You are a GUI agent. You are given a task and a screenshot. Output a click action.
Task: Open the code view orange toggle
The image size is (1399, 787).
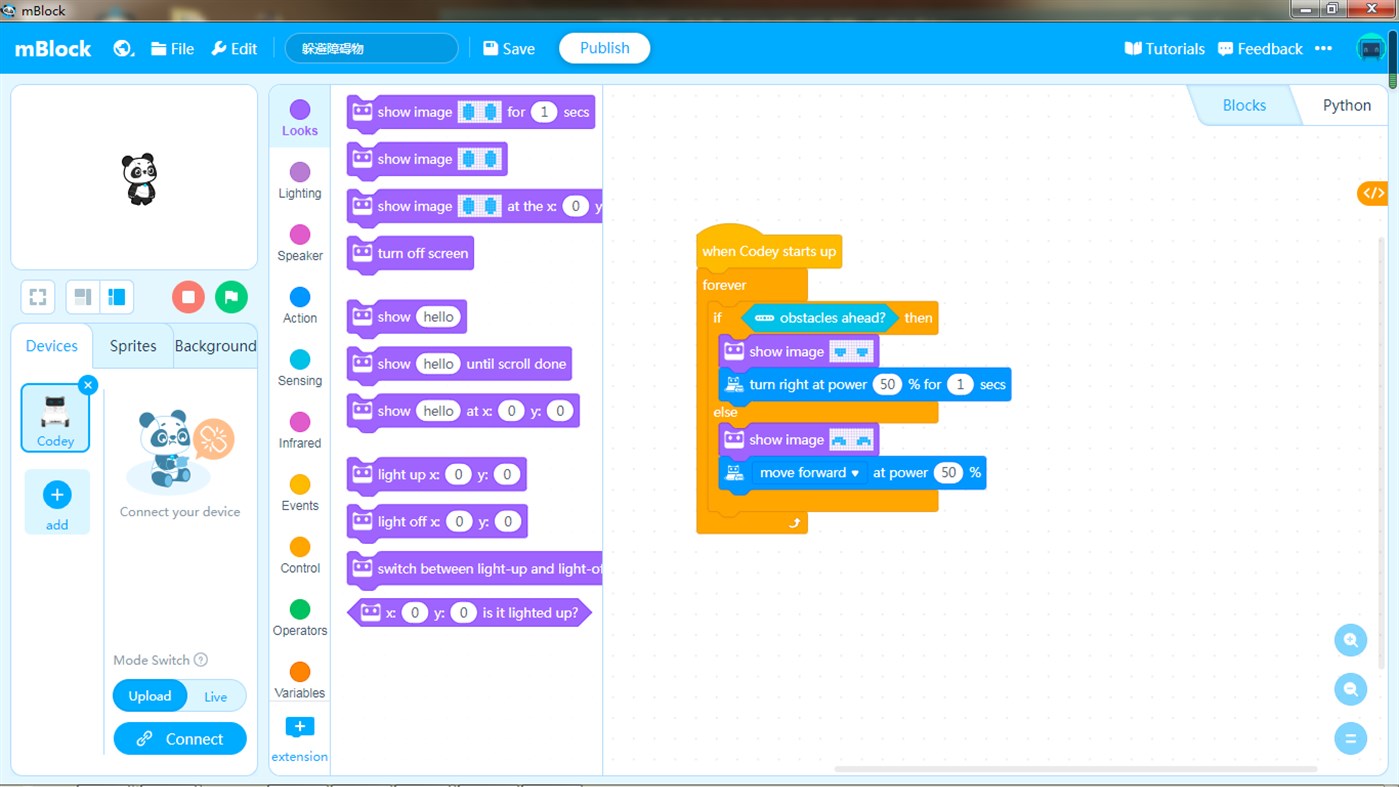click(x=1373, y=194)
